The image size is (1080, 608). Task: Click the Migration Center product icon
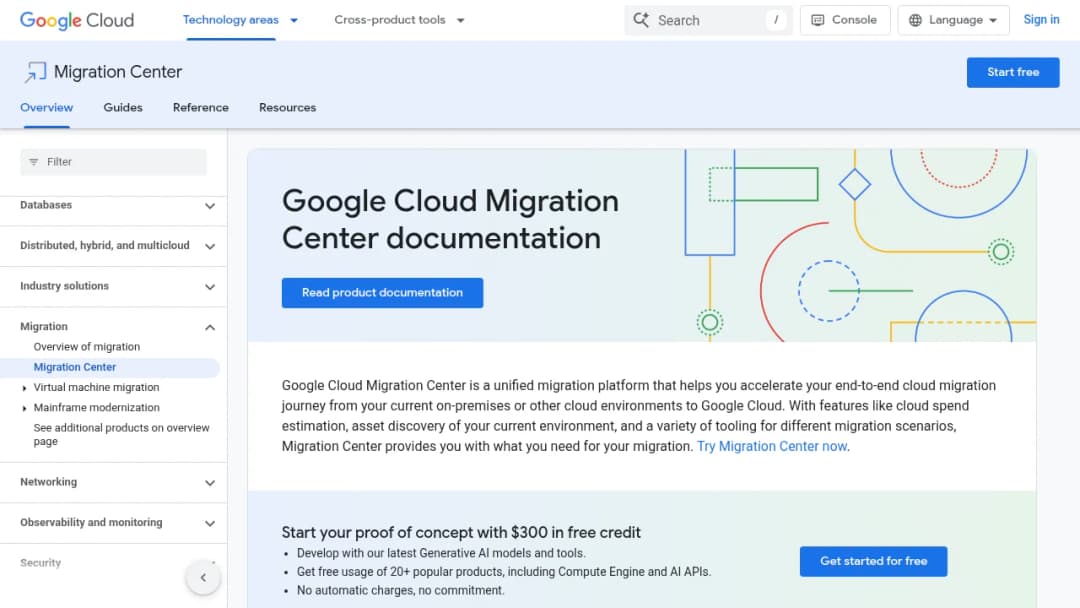pos(35,72)
